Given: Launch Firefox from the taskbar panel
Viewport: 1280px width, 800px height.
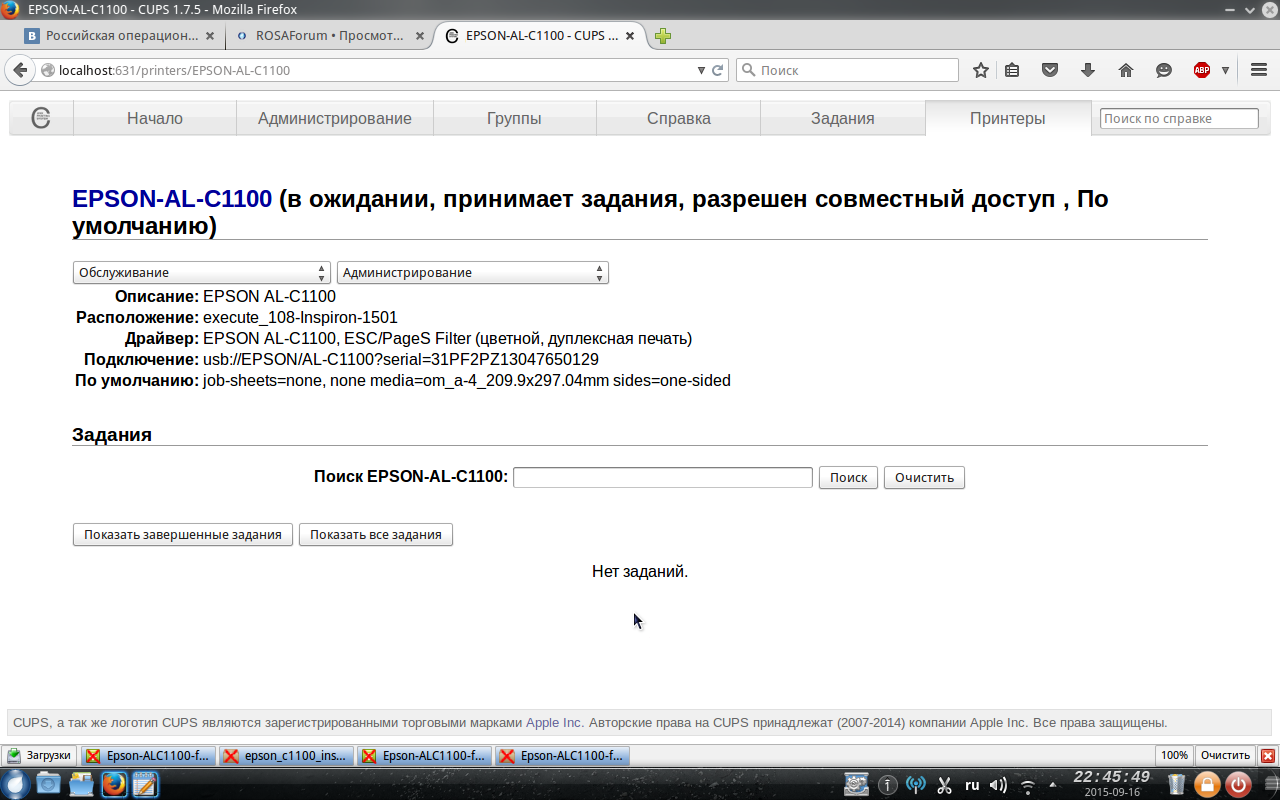Looking at the screenshot, I should 114,784.
